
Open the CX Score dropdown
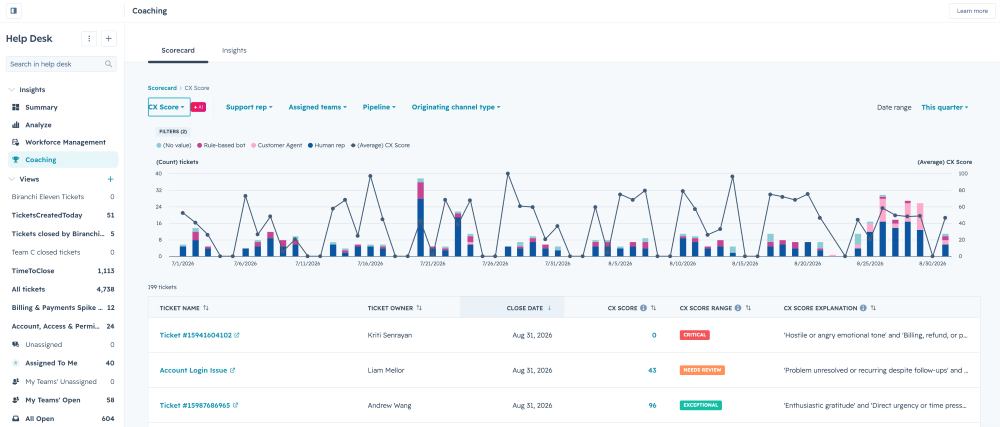(x=169, y=108)
